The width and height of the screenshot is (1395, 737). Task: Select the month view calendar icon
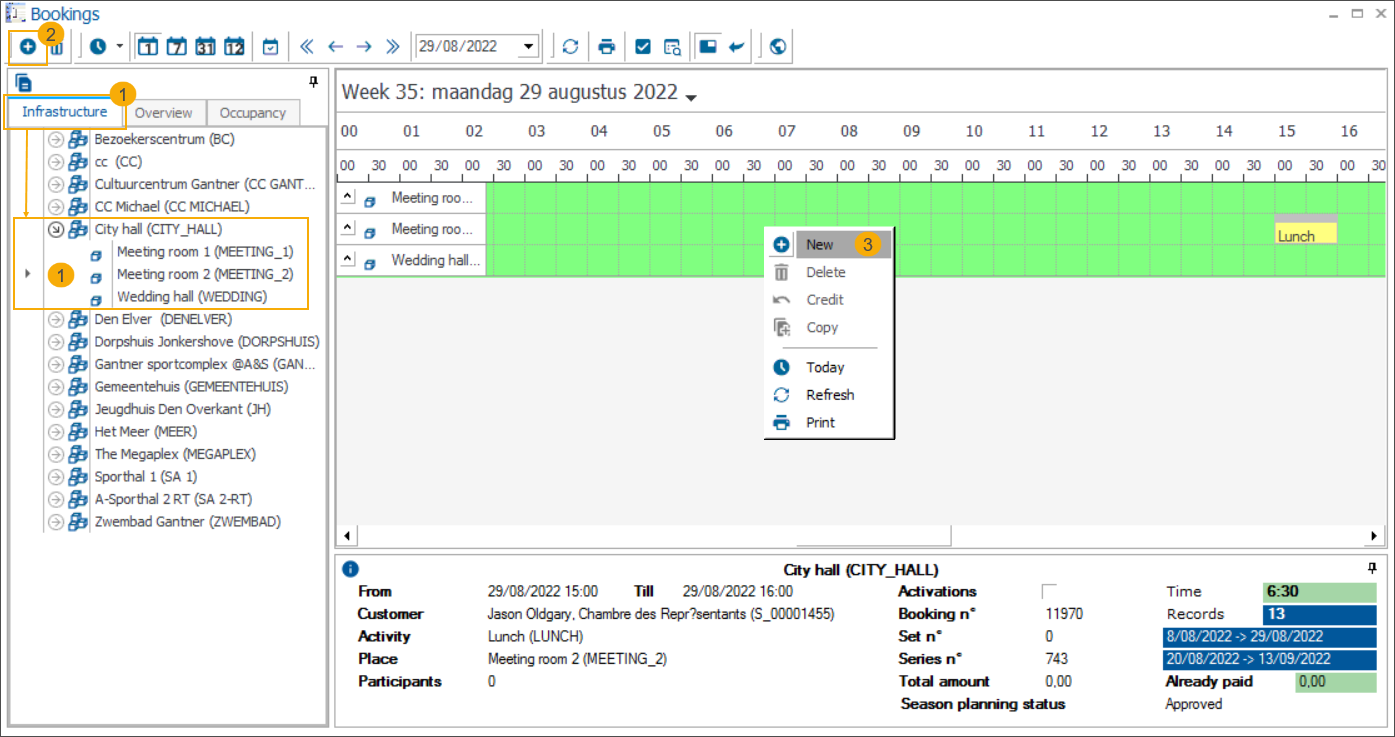[x=205, y=45]
